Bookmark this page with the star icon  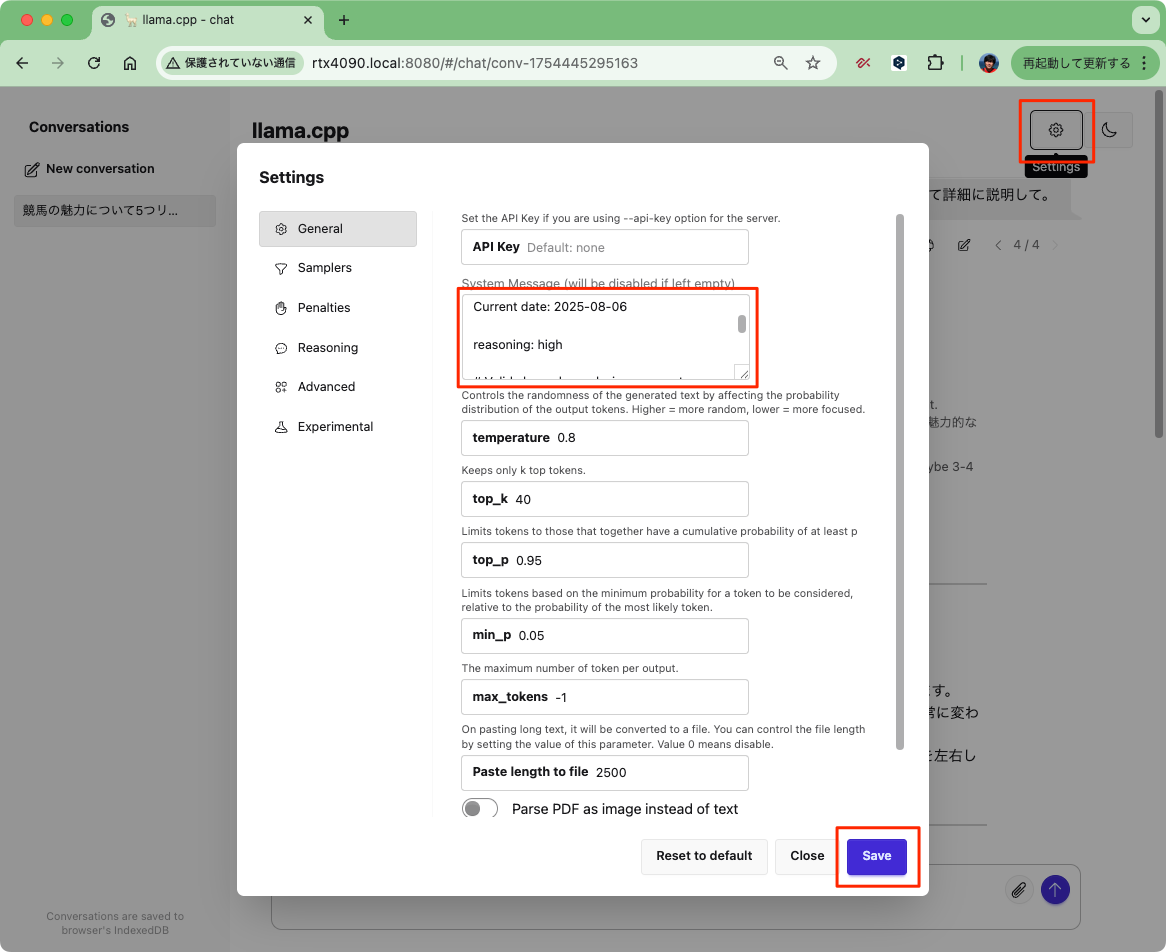tap(813, 63)
